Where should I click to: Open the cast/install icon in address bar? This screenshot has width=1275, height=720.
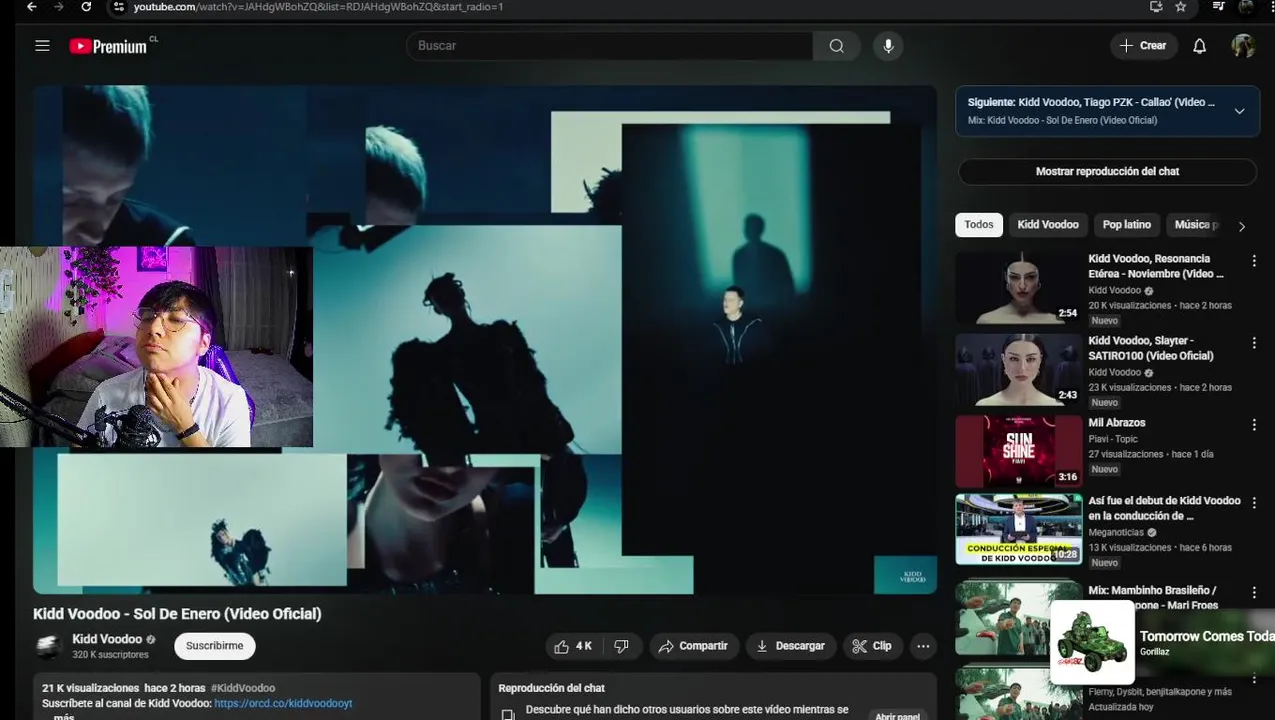coord(1156,7)
